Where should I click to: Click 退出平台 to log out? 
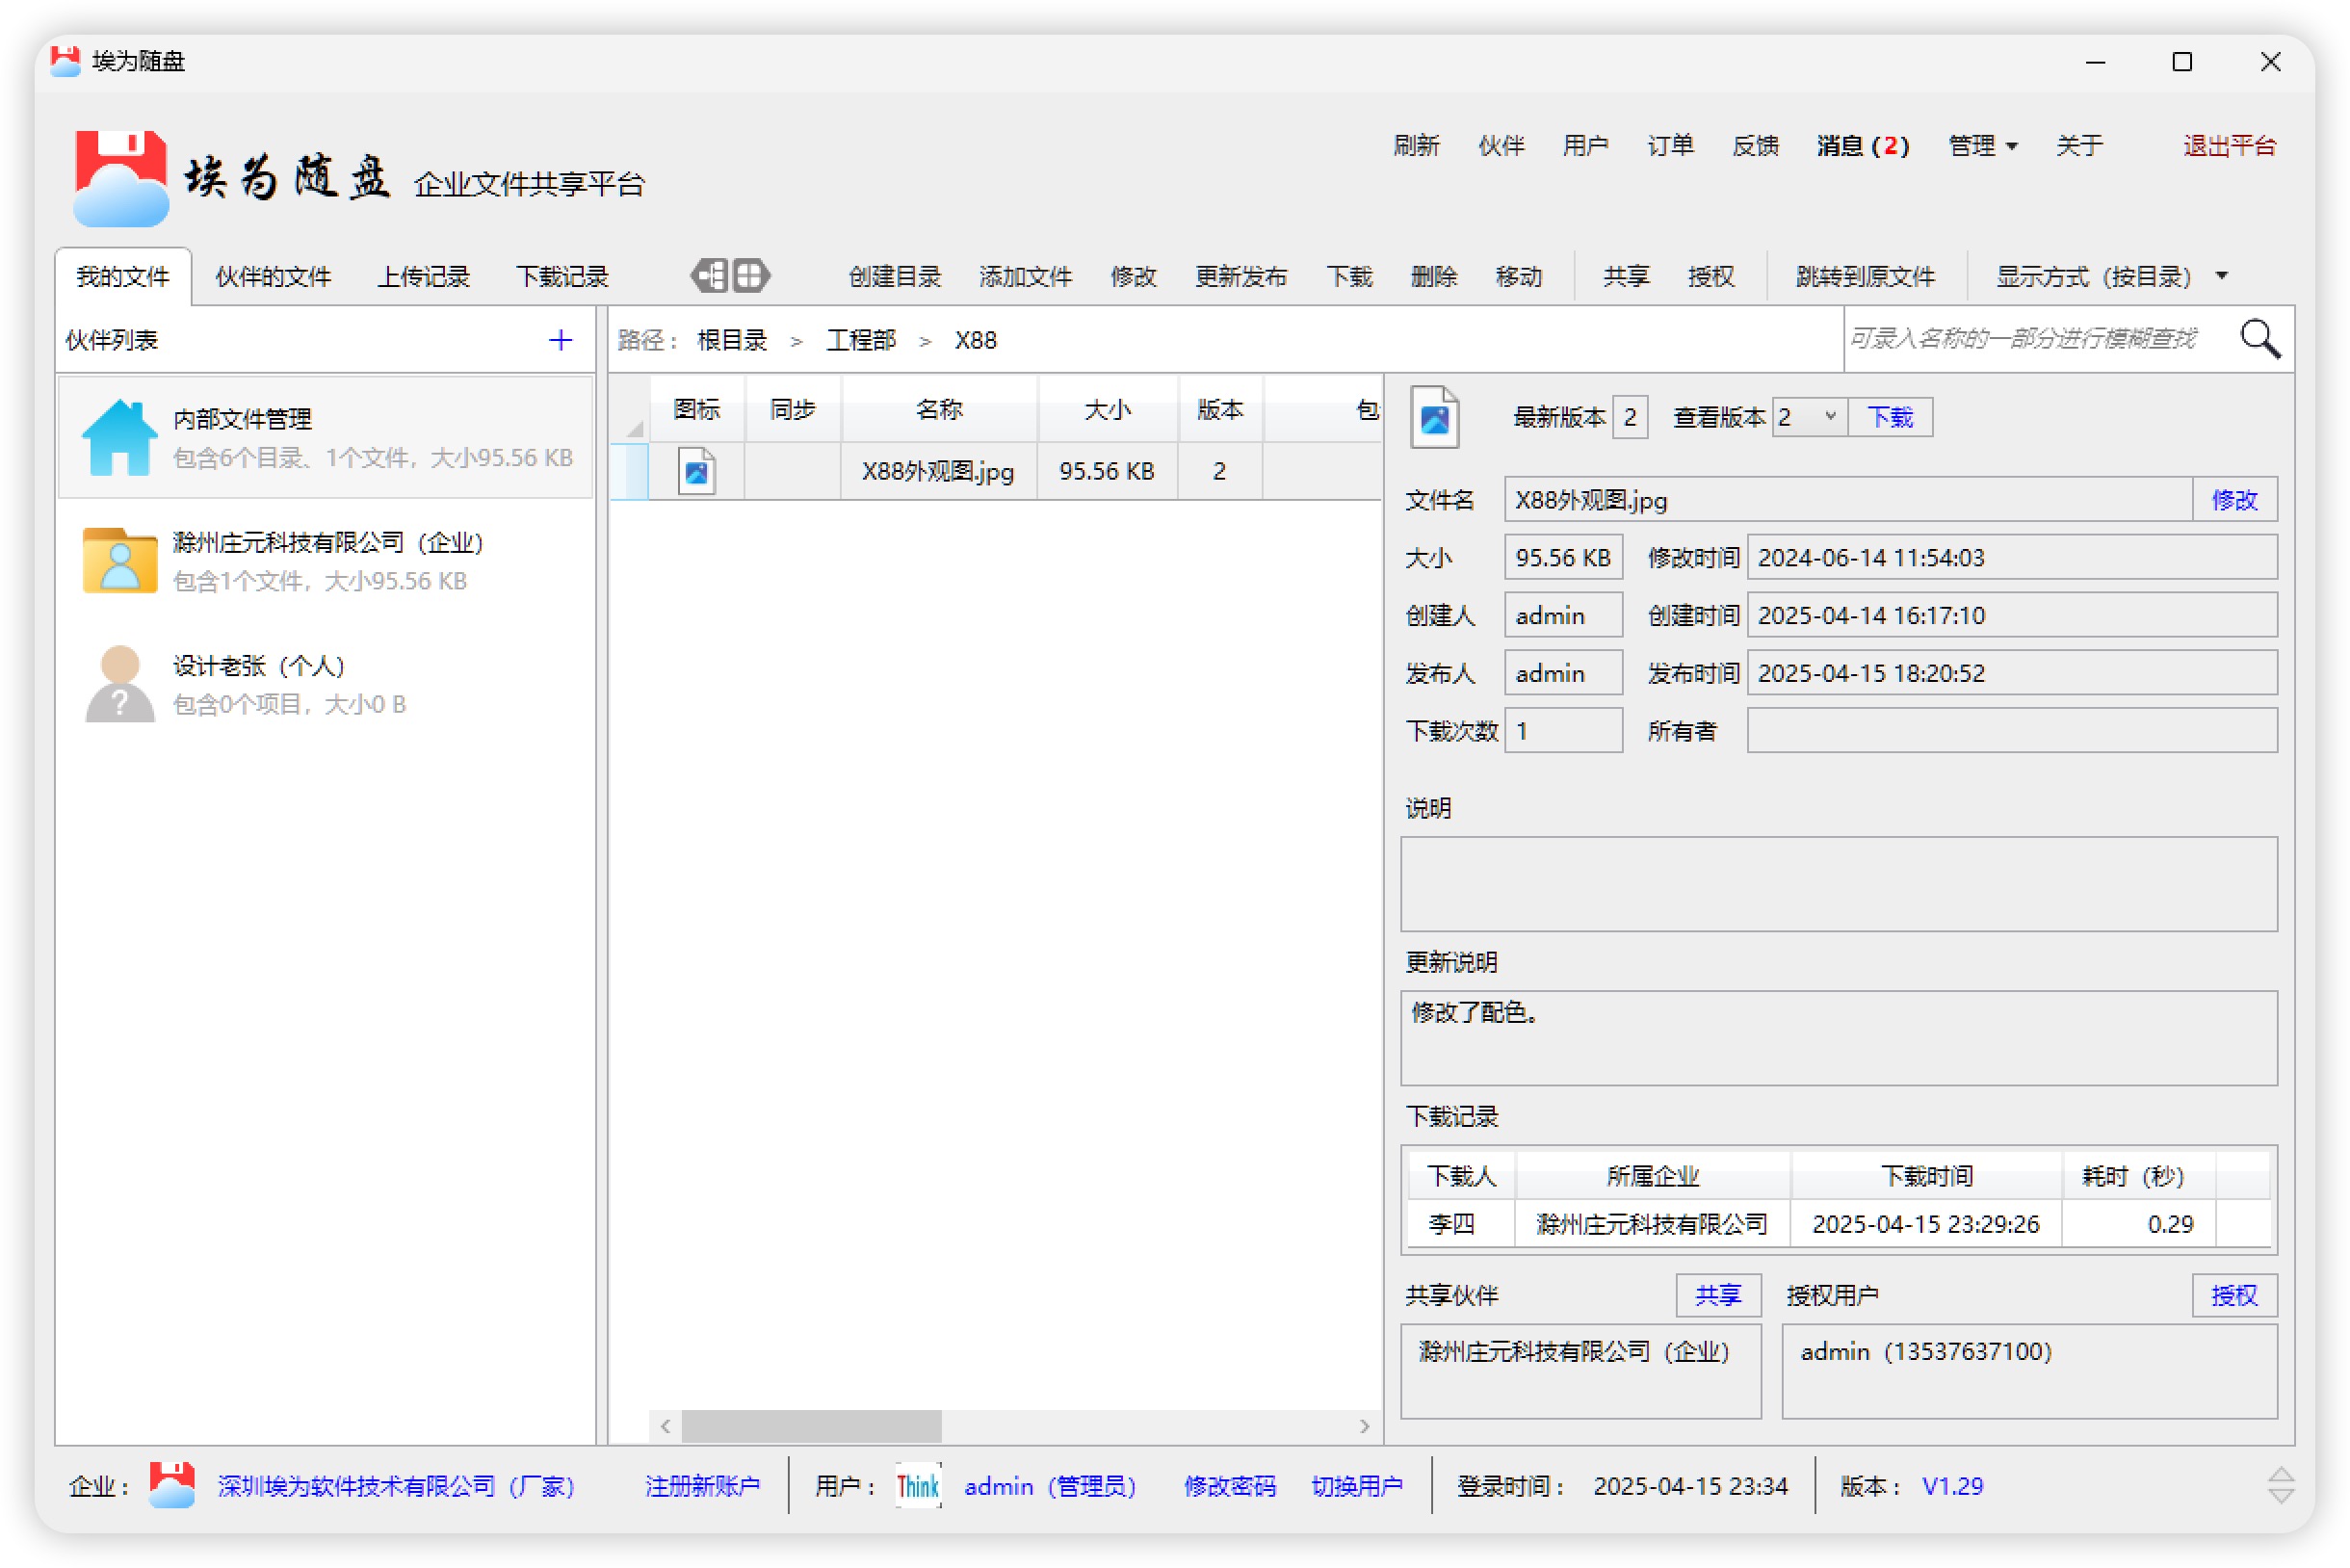[x=2228, y=146]
